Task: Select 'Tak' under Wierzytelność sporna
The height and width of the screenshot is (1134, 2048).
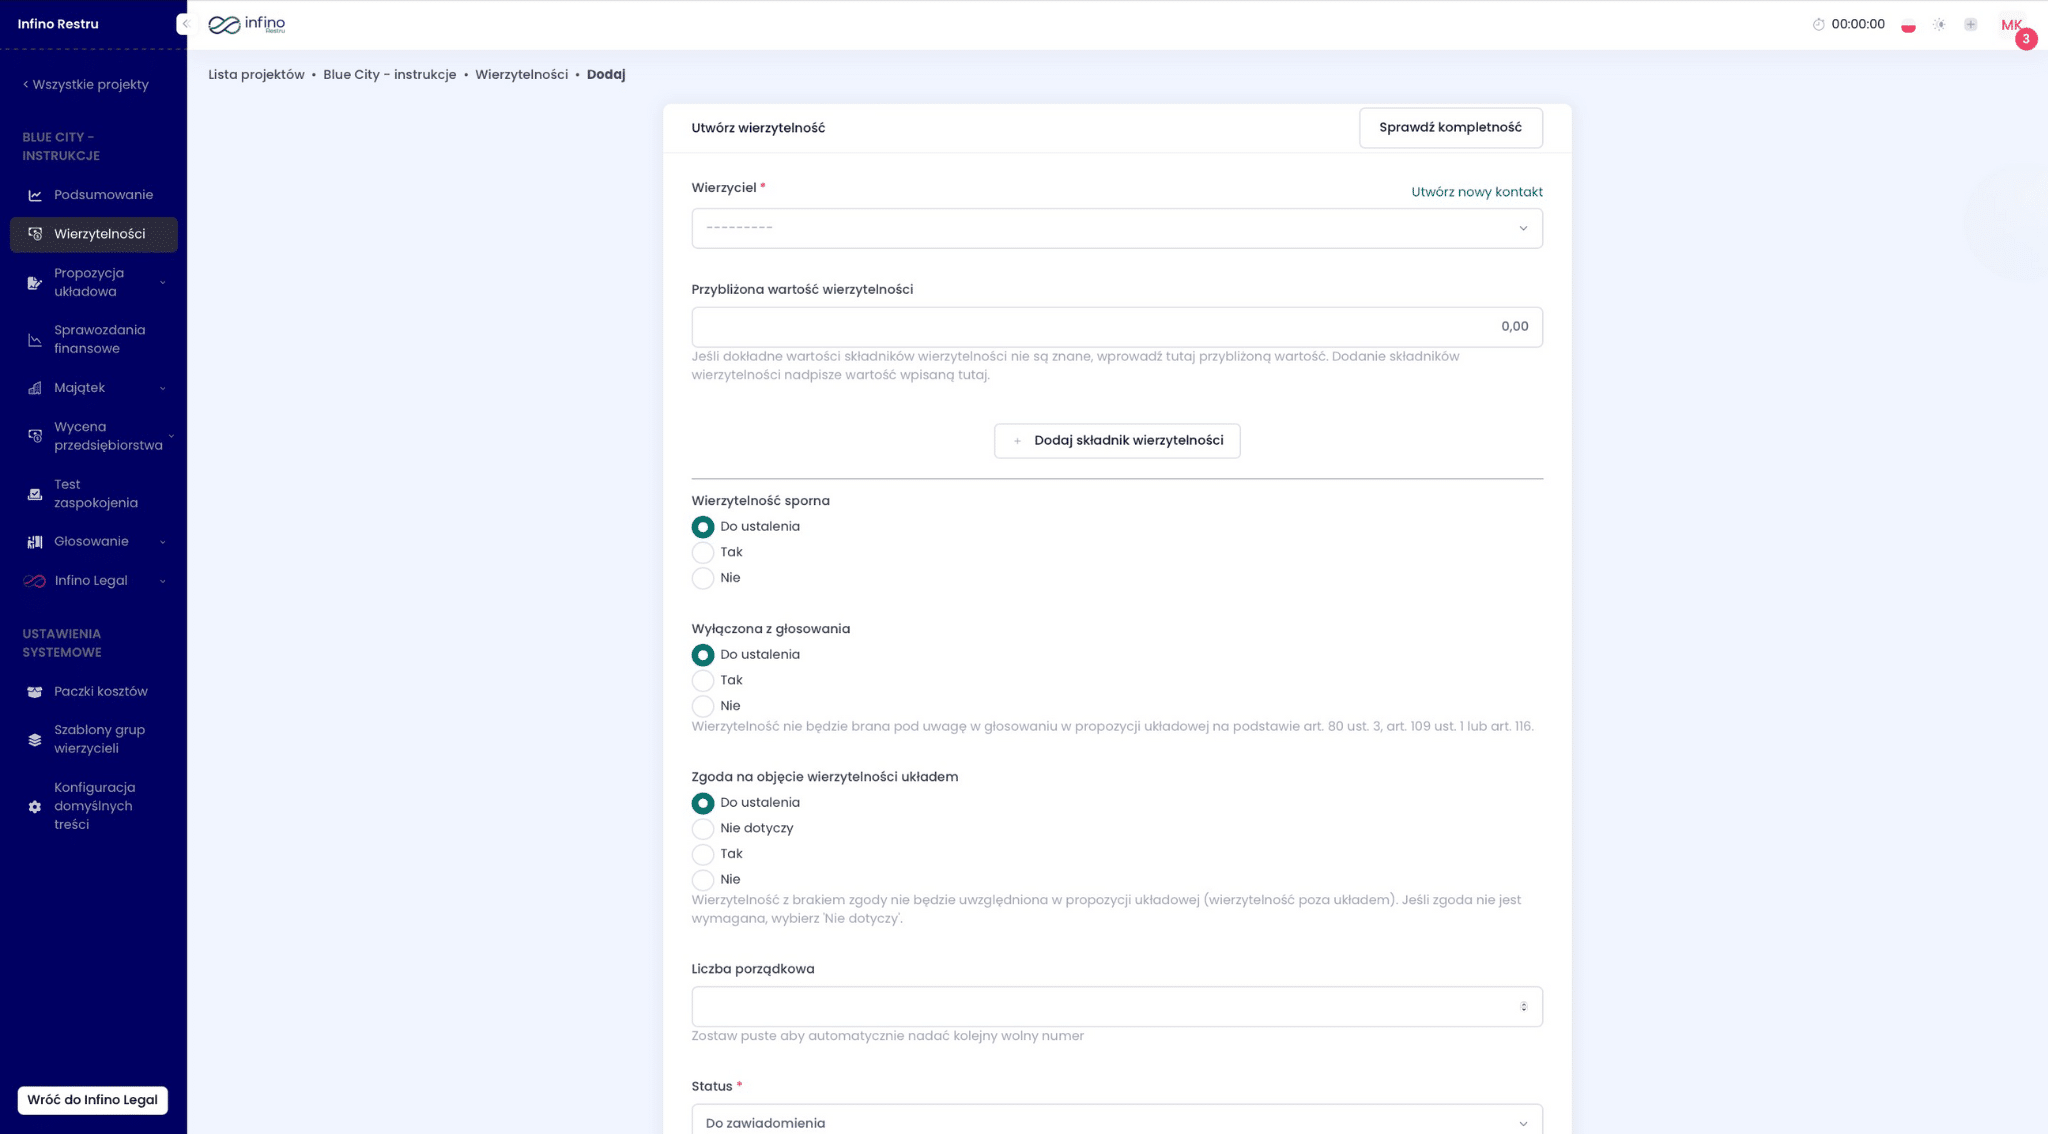Action: [703, 553]
